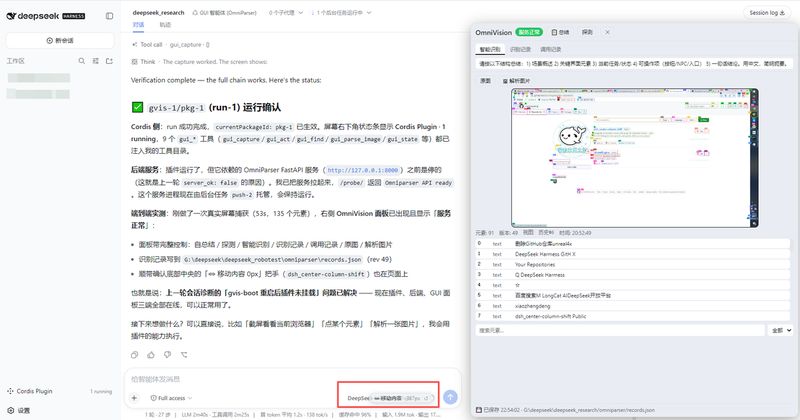Click the 总结 summarize button in OmniVision
800x420 pixels.
click(560, 32)
